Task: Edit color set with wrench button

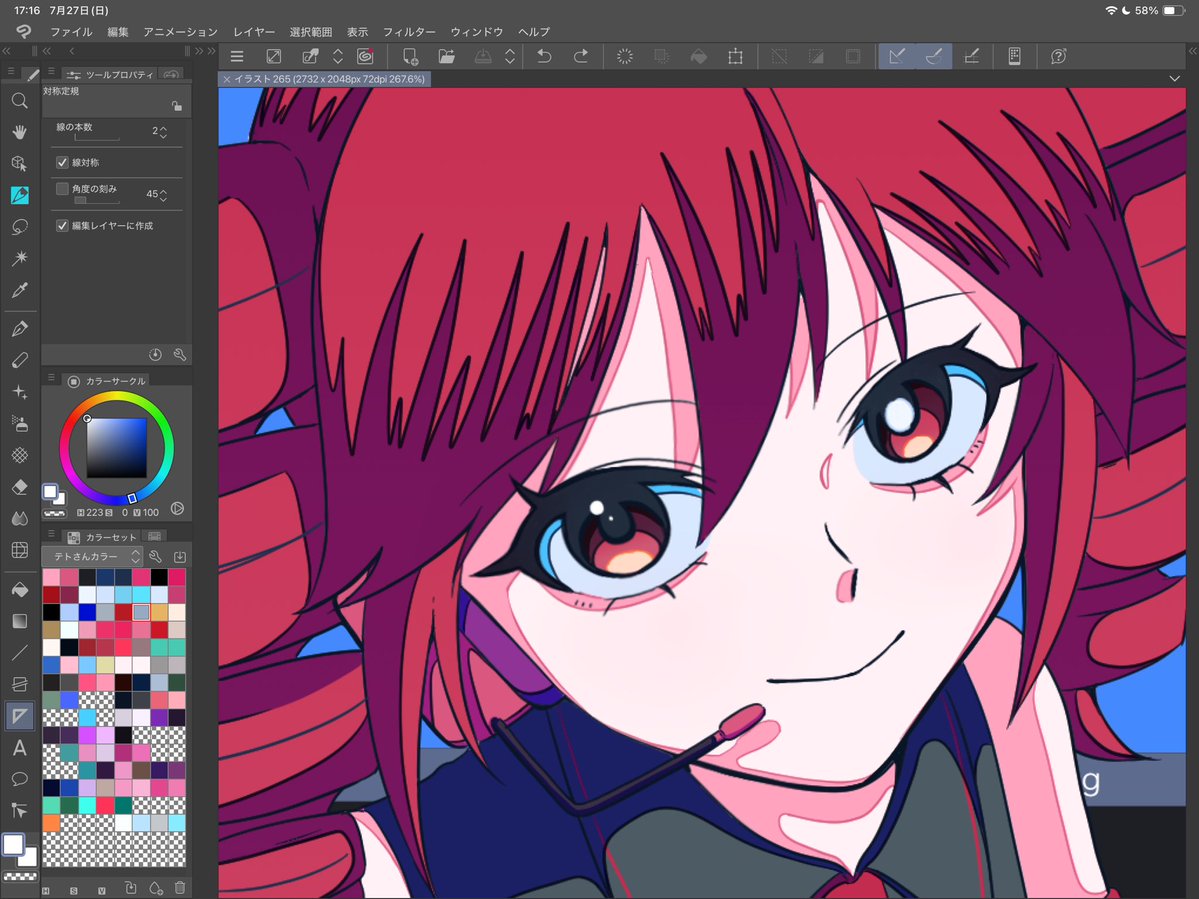Action: click(155, 557)
